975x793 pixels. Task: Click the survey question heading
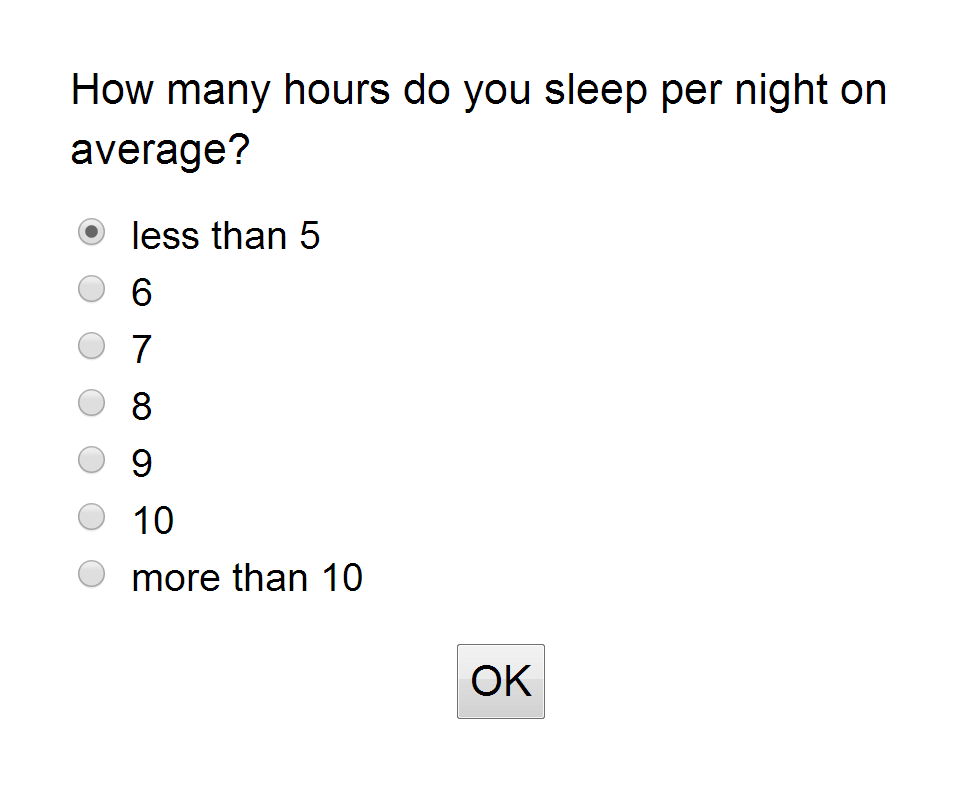[478, 89]
